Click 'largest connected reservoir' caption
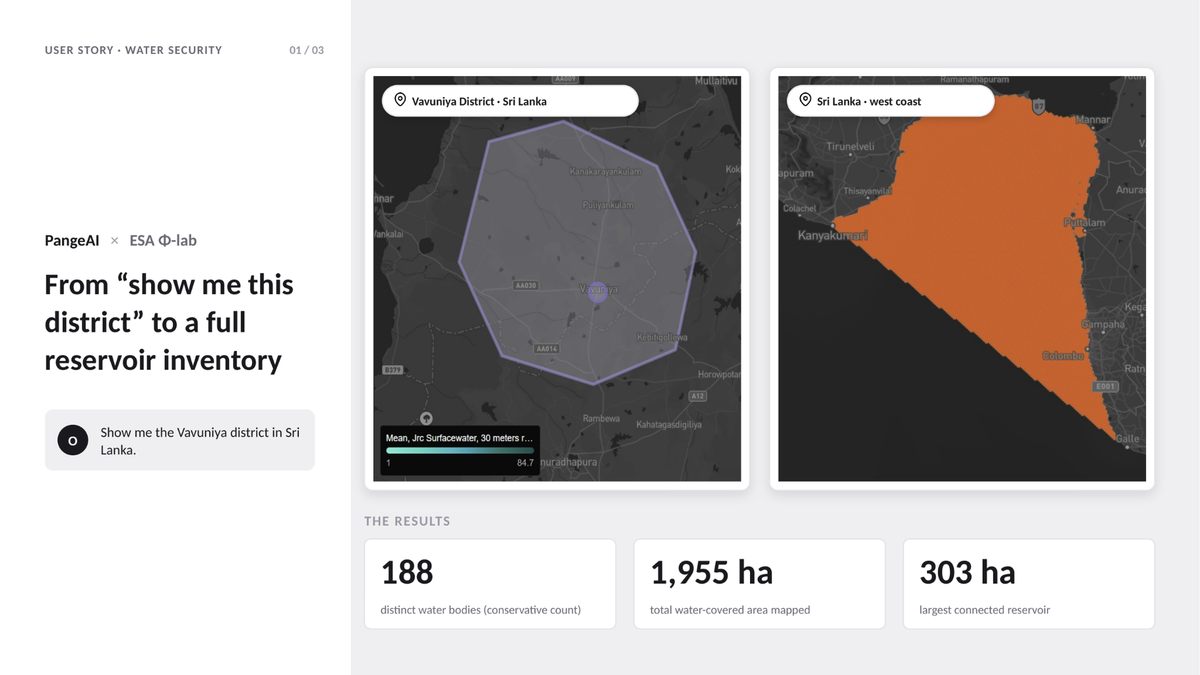The height and width of the screenshot is (675, 1200). [985, 610]
